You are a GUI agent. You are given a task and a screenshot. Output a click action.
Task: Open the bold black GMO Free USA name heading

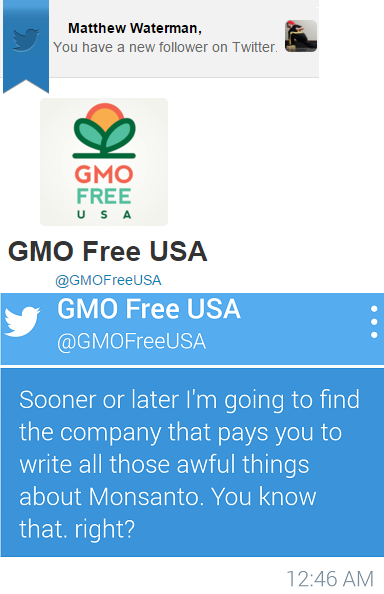pos(108,252)
